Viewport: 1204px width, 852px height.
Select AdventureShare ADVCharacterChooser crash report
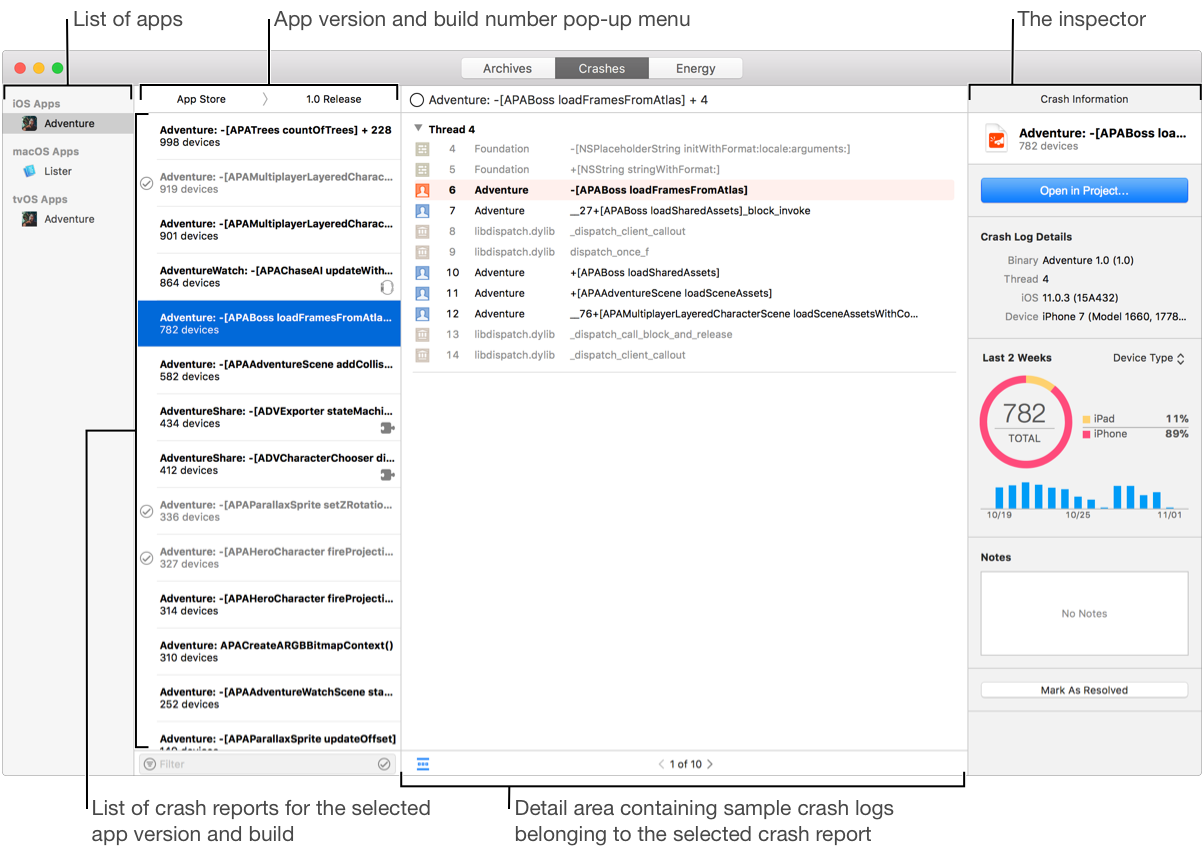click(x=269, y=464)
